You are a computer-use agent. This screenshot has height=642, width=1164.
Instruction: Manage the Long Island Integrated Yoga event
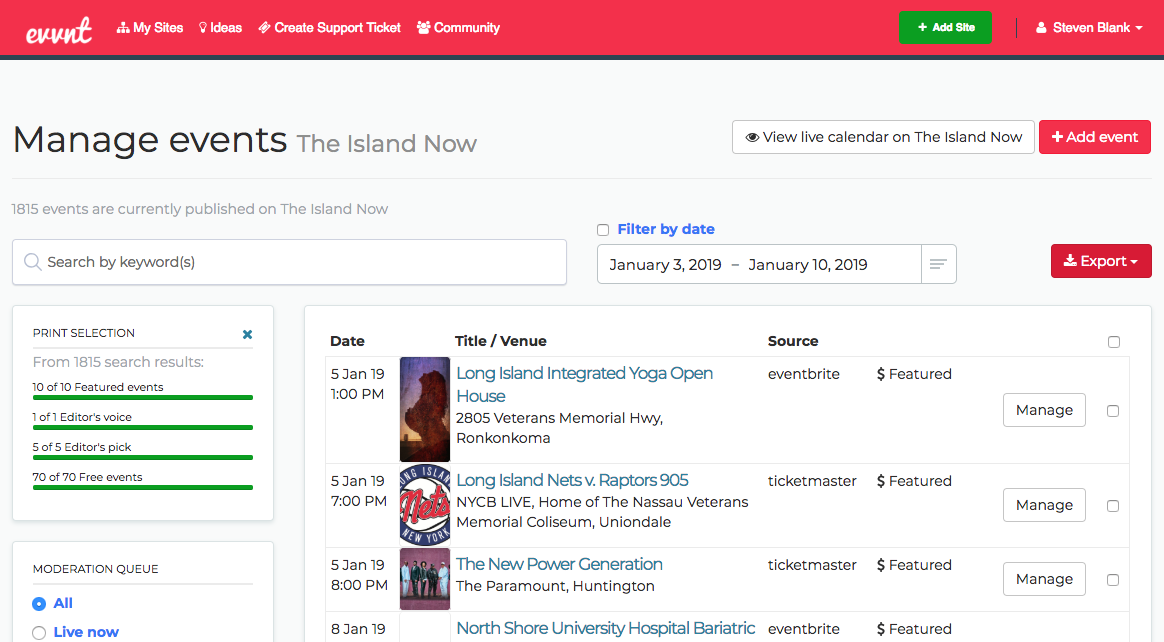pos(1044,410)
